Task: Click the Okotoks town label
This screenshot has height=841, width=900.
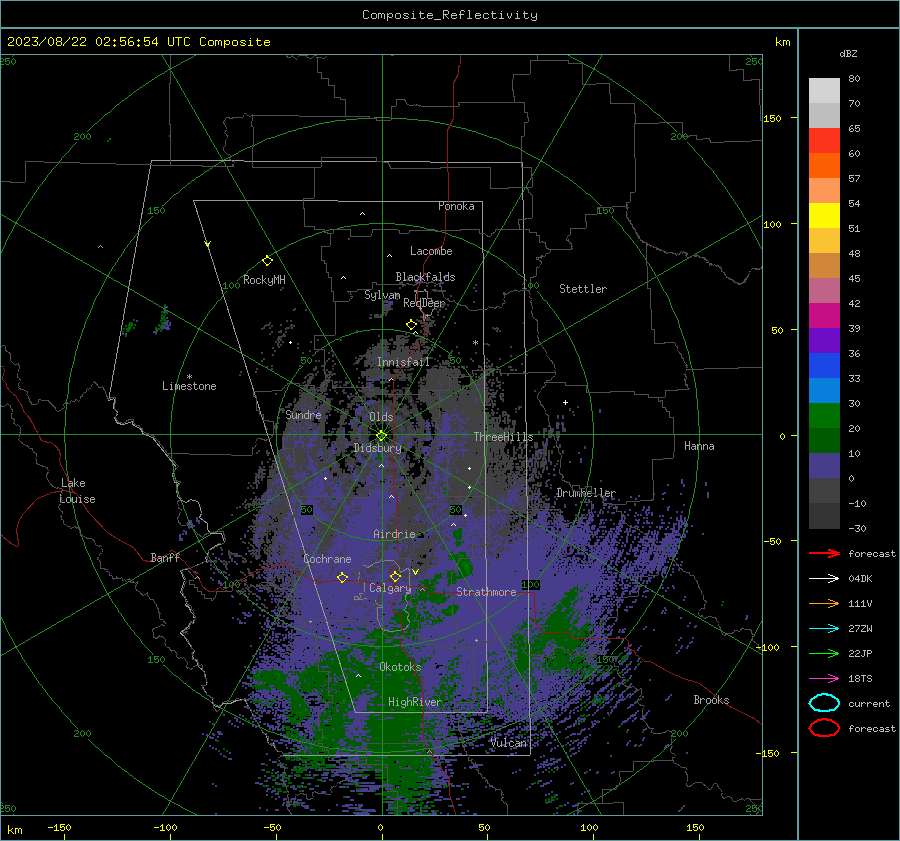Action: [400, 667]
